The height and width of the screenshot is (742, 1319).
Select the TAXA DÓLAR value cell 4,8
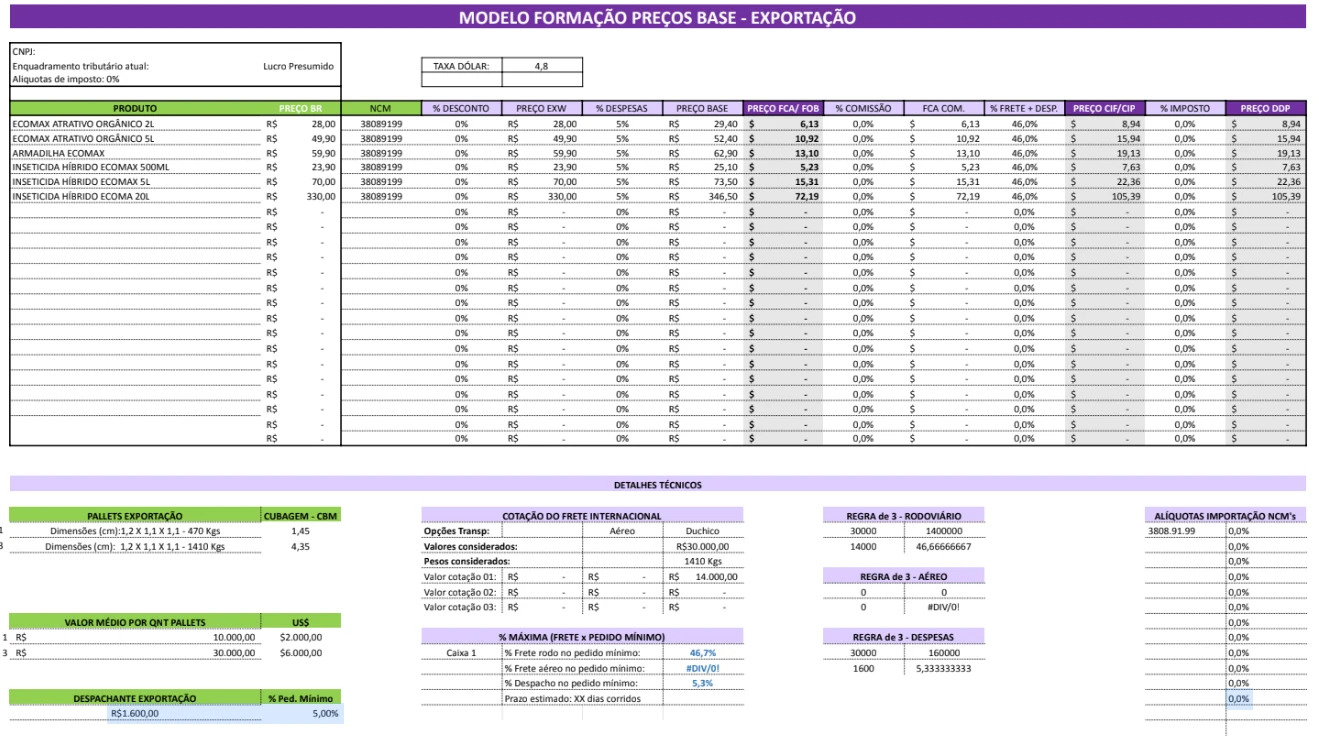(541, 66)
